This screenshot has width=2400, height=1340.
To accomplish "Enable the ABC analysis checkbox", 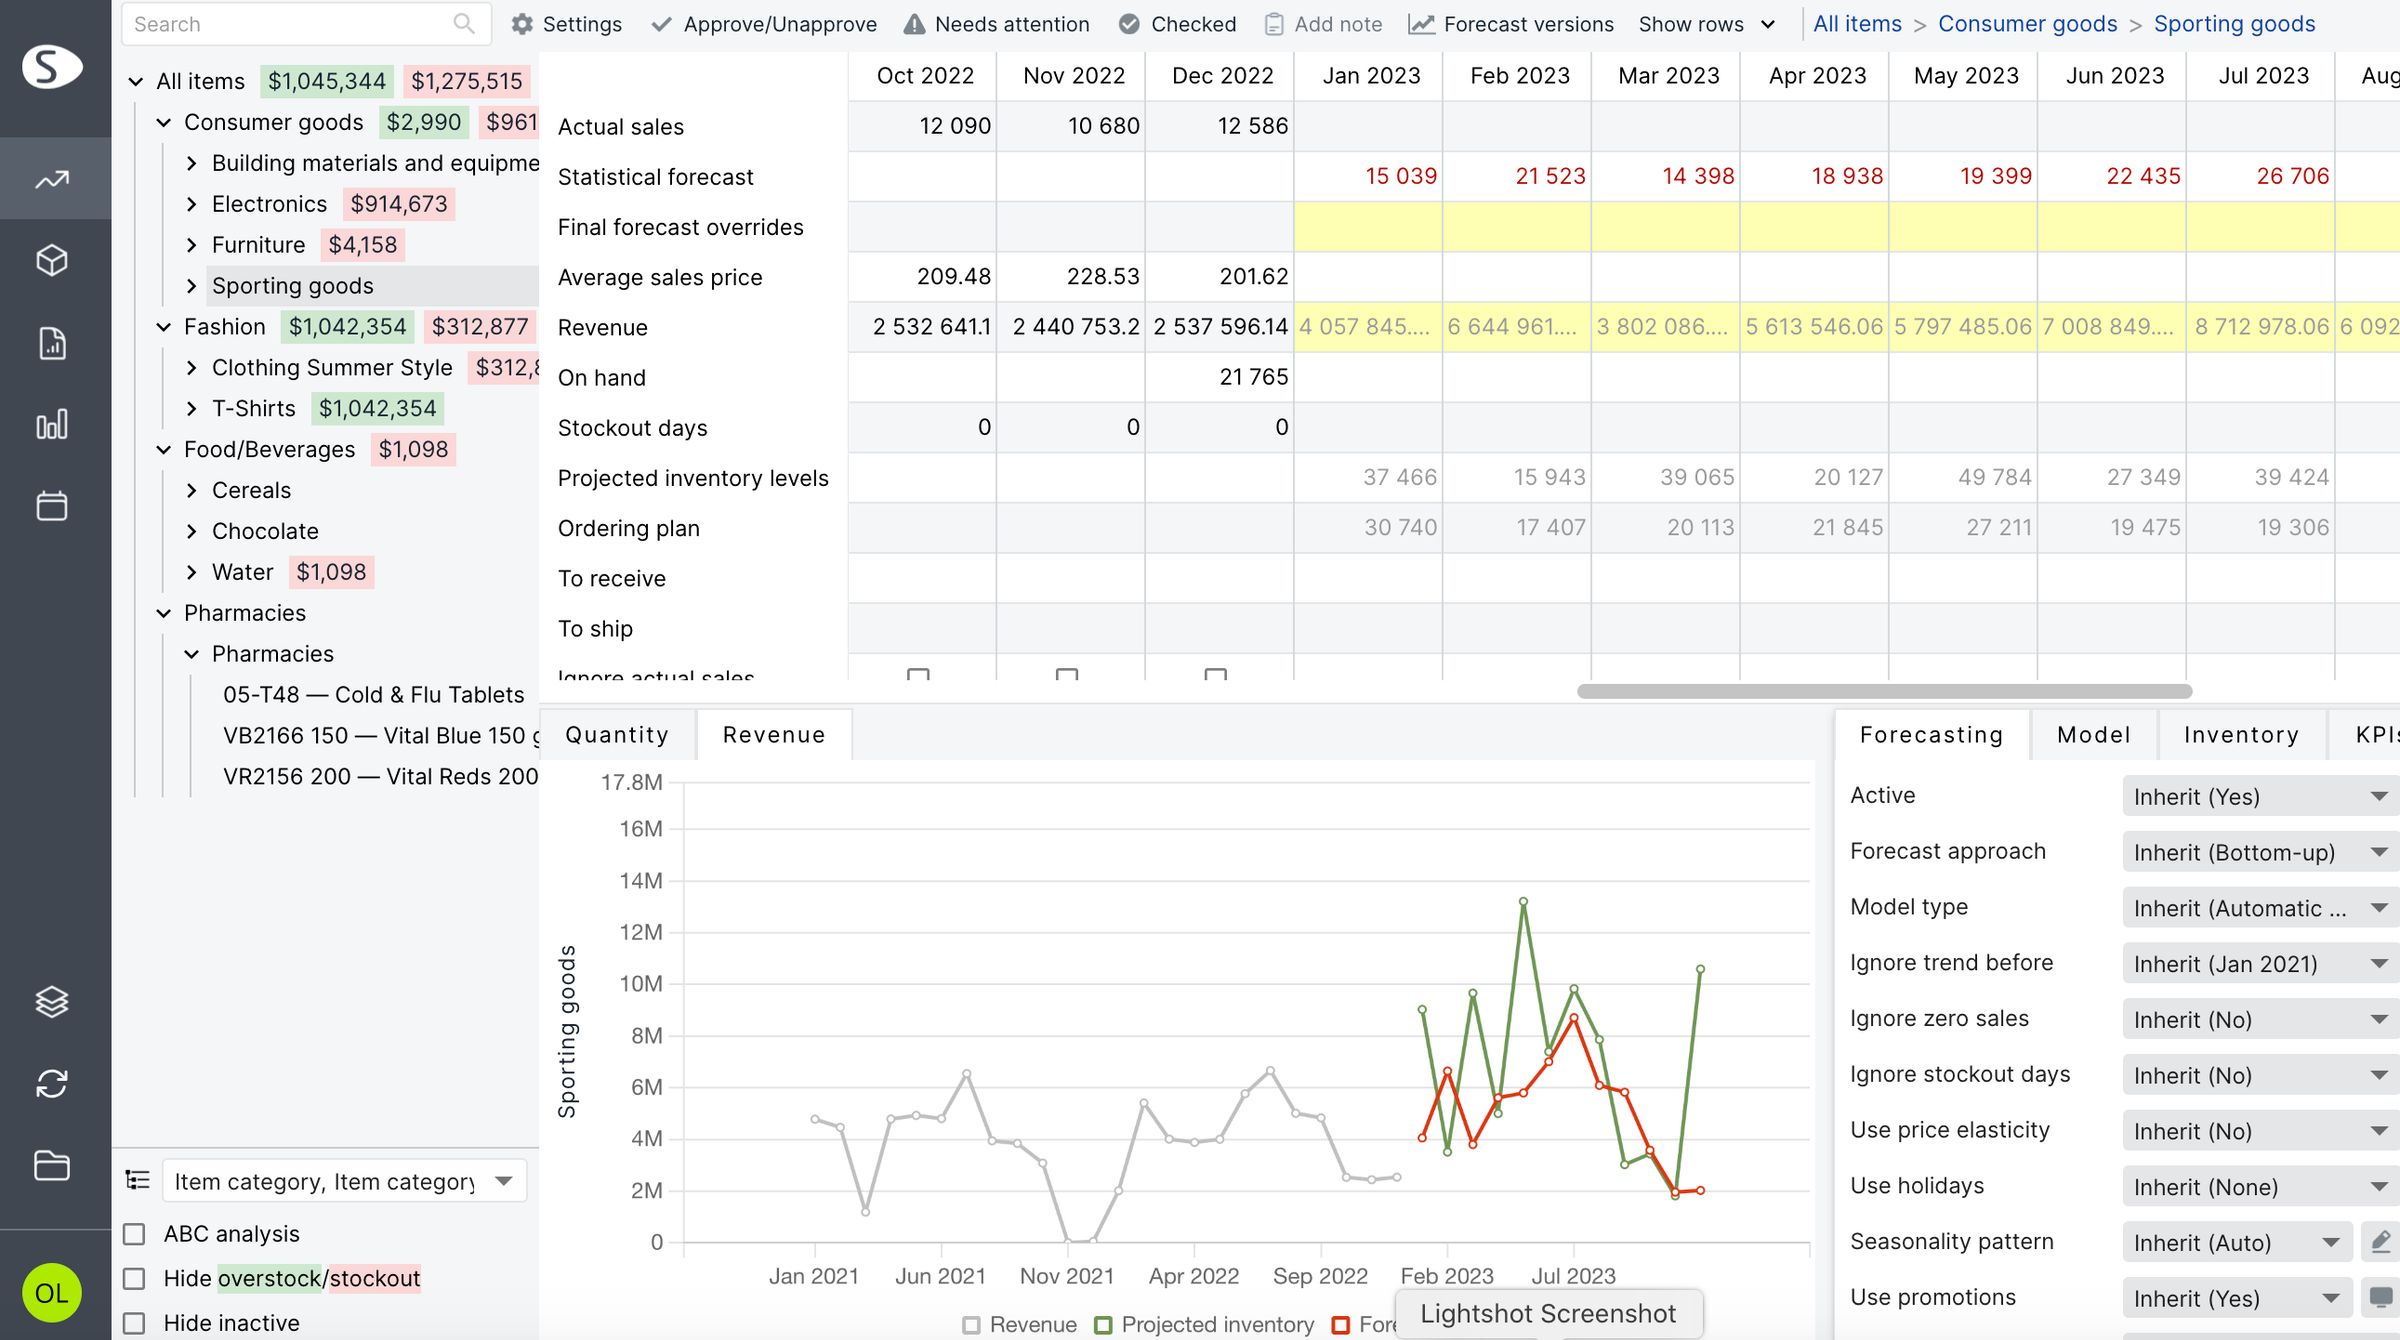I will pyautogui.click(x=135, y=1233).
